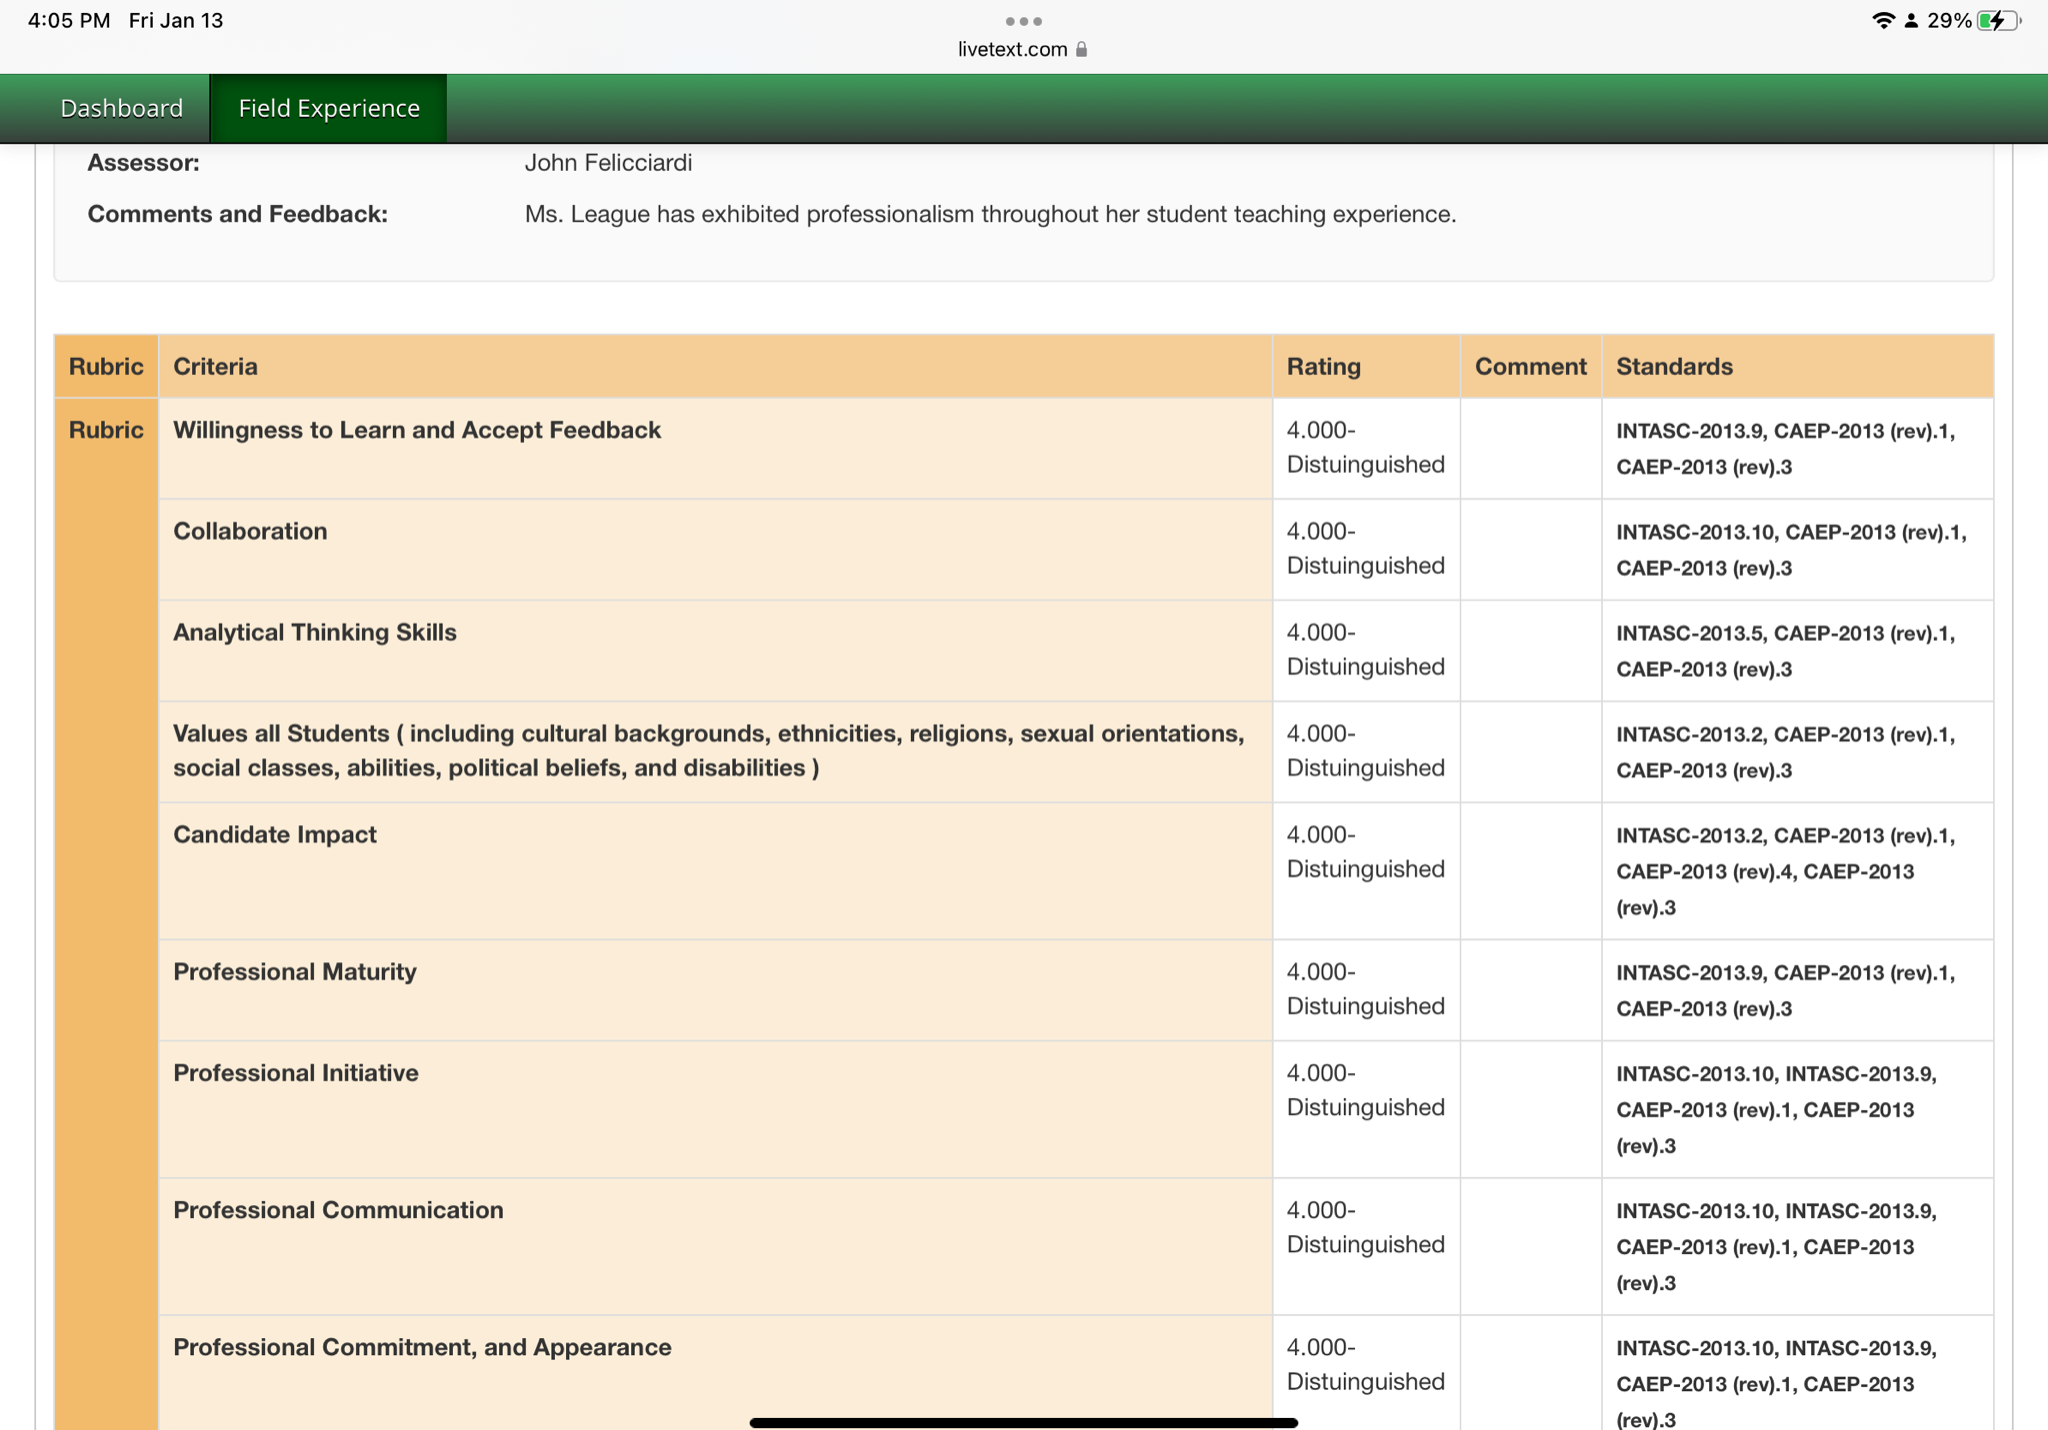The height and width of the screenshot is (1430, 2048).
Task: Click the Collaboration criteria row
Action: click(250, 531)
